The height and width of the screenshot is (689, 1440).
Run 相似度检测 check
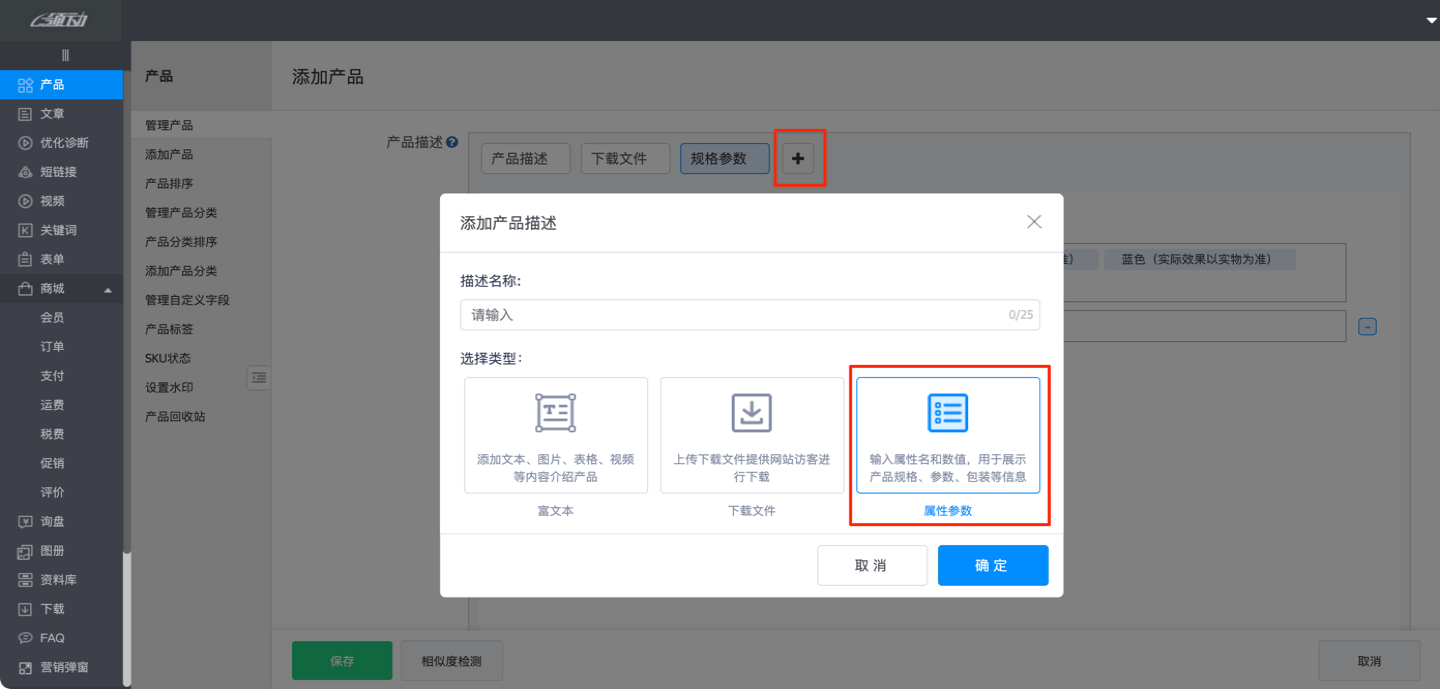[451, 660]
